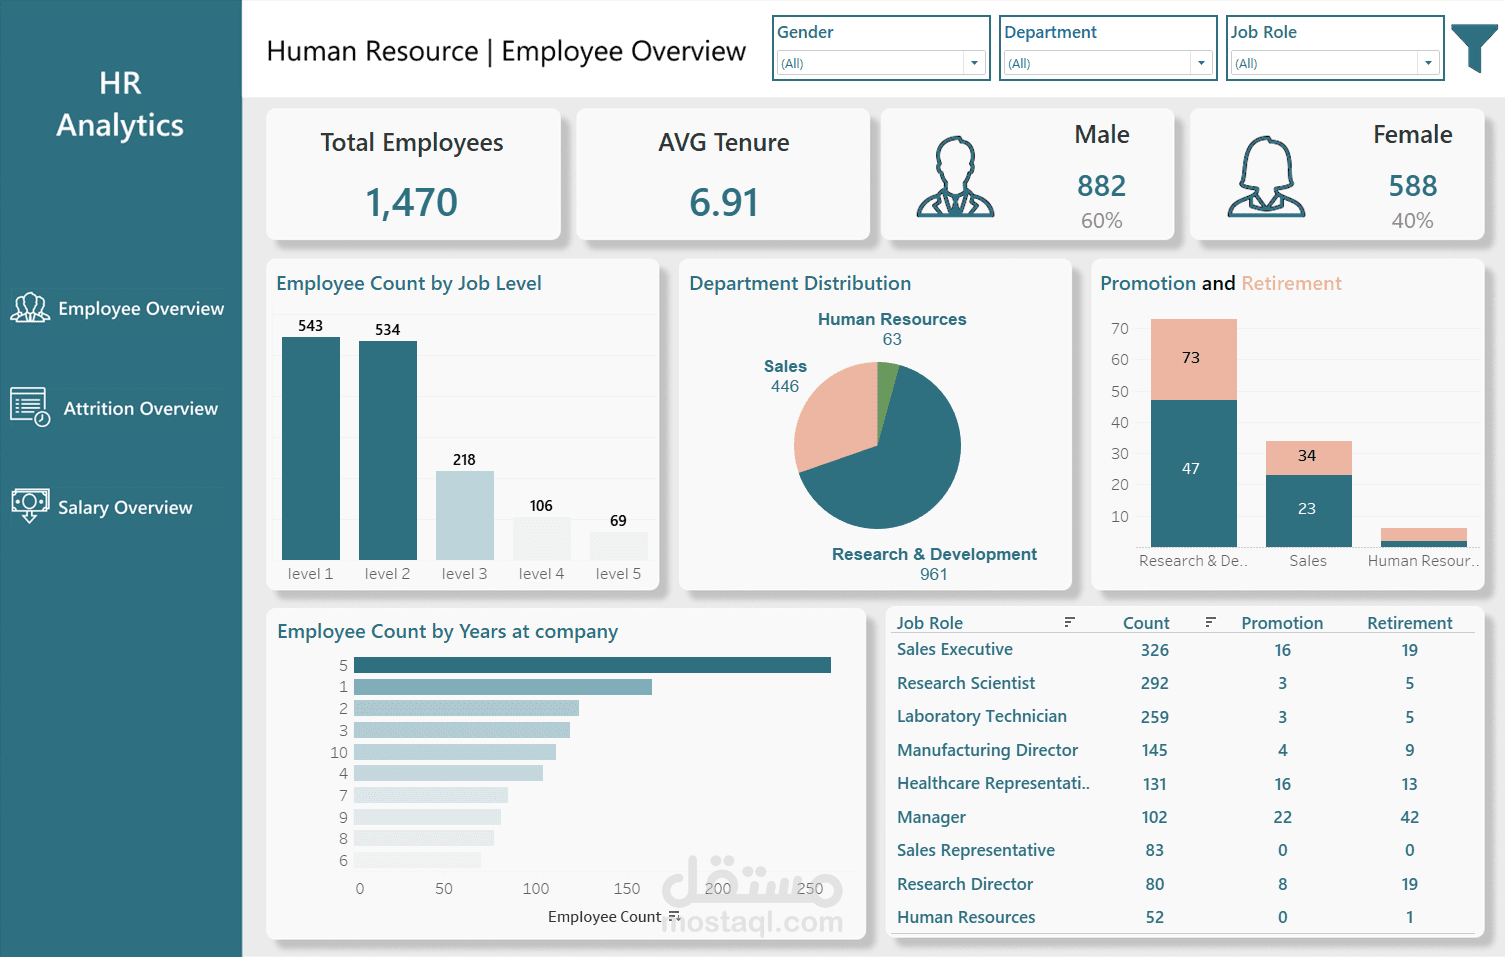Click sort icon beside Count header
This screenshot has width=1505, height=957.
(x=1210, y=622)
